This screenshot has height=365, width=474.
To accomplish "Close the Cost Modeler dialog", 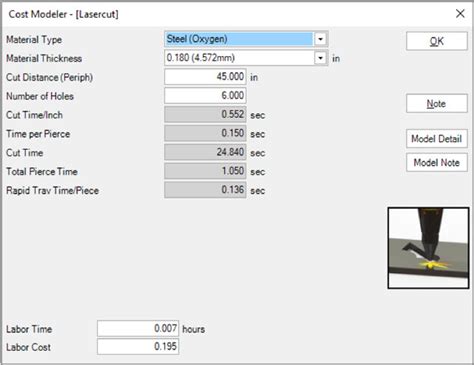I will pos(460,14).
